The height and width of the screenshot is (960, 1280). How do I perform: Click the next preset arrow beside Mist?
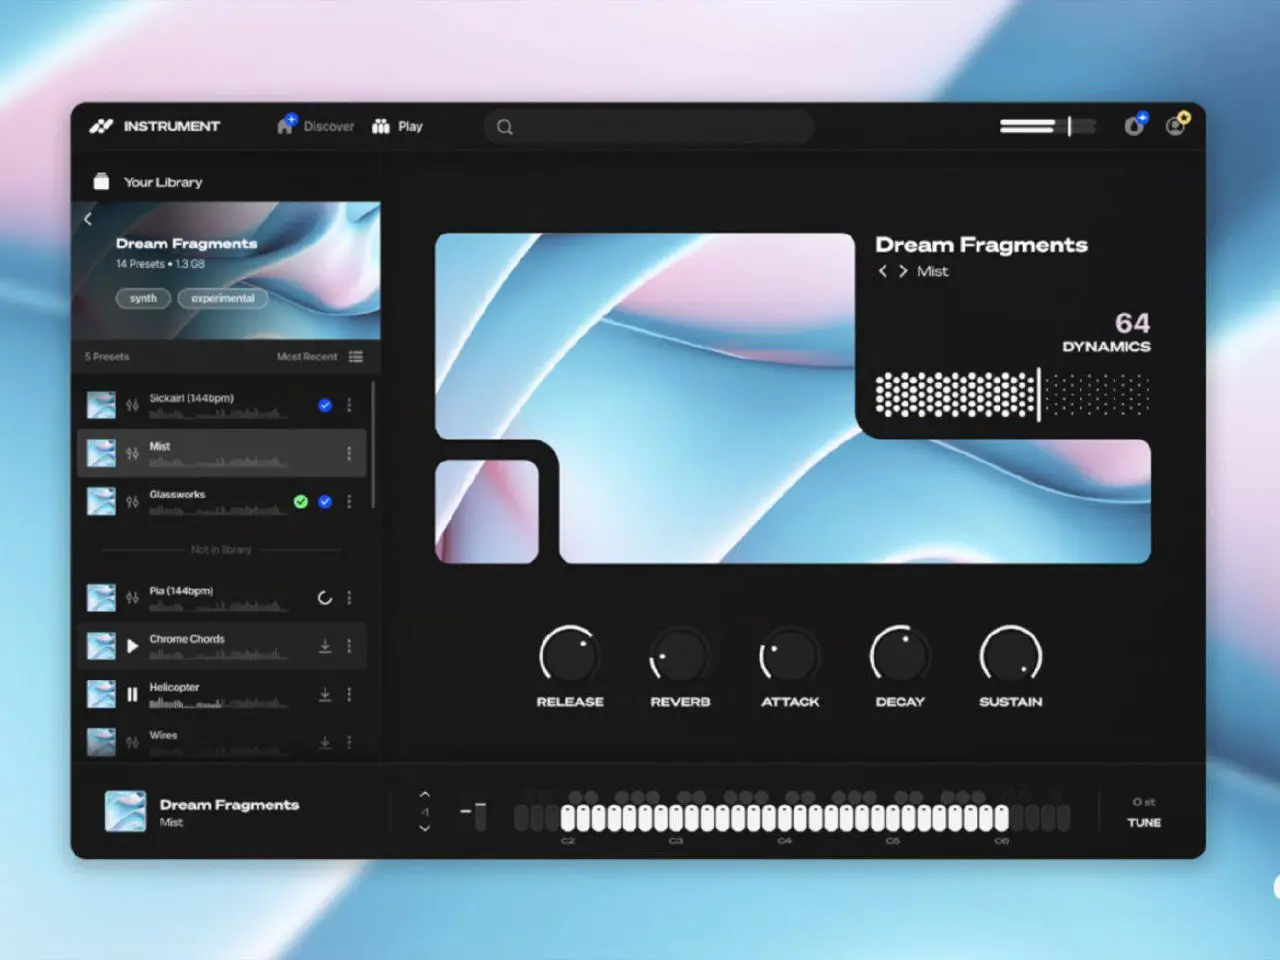pyautogui.click(x=903, y=271)
